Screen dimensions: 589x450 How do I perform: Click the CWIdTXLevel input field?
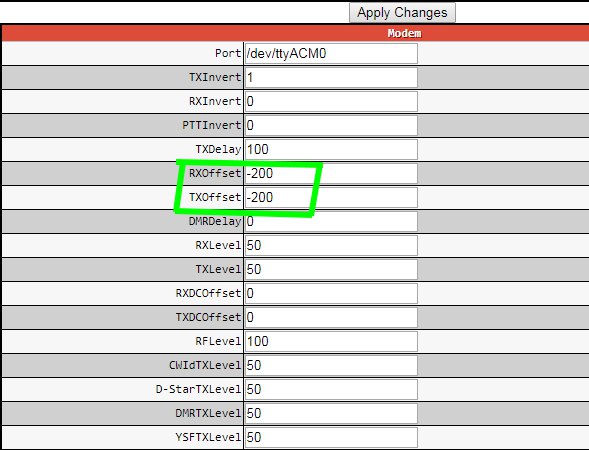click(x=331, y=365)
